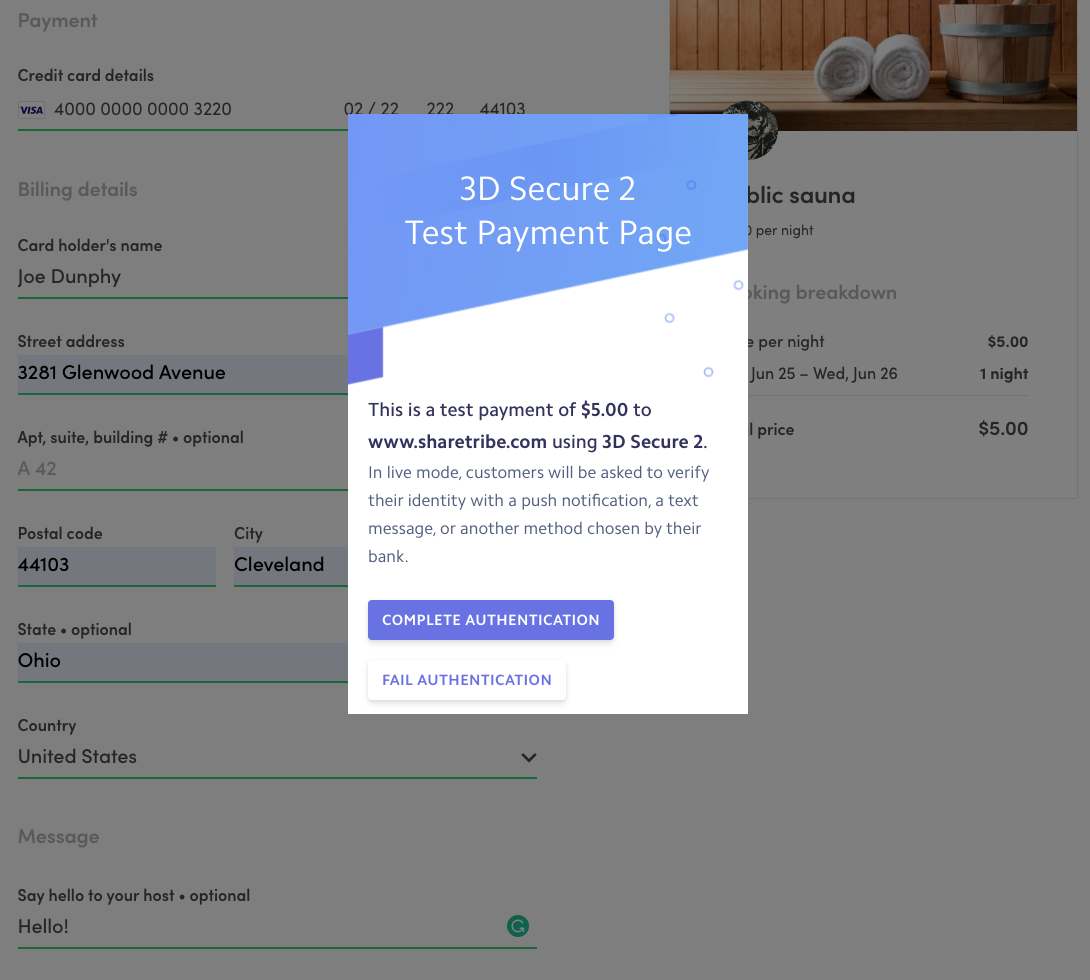
Task: Click the card expiry date 02 / 22
Action: [x=371, y=109]
